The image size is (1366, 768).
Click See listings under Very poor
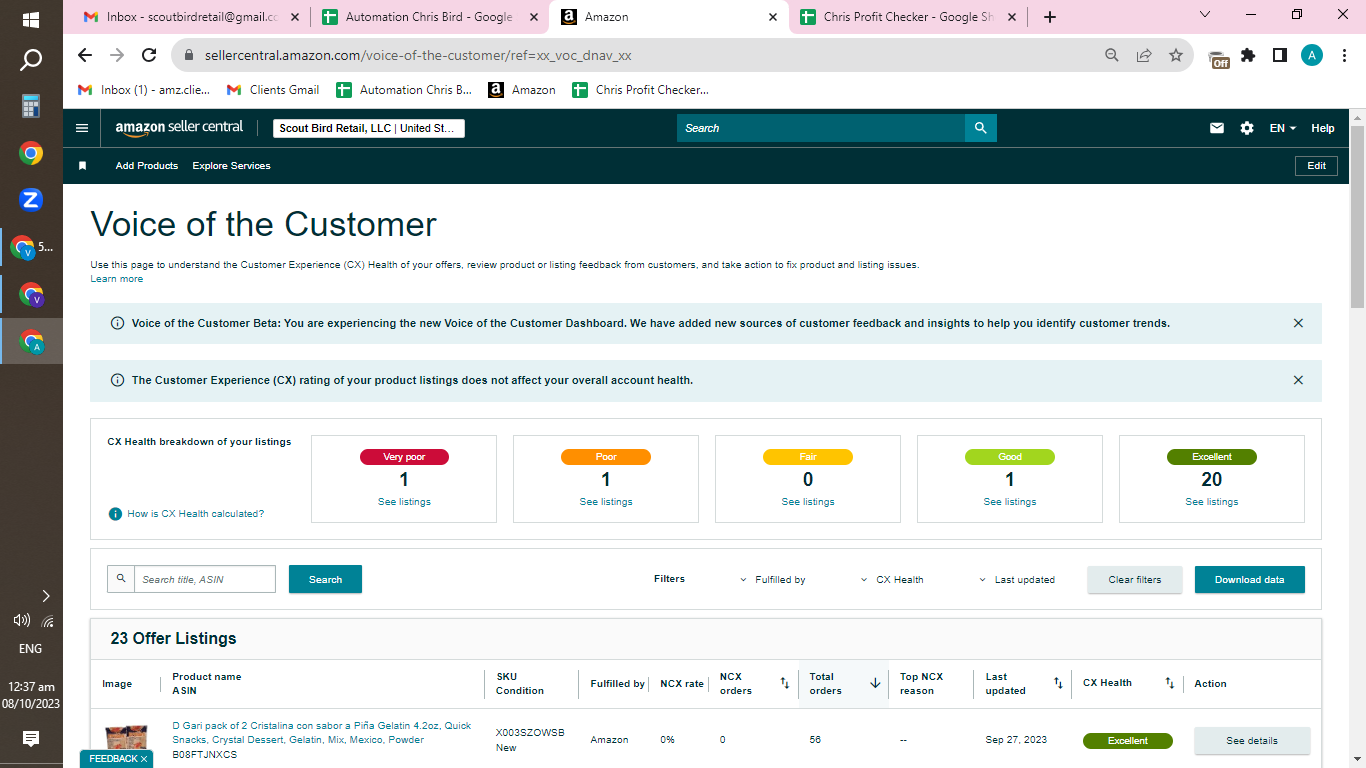[x=404, y=502]
